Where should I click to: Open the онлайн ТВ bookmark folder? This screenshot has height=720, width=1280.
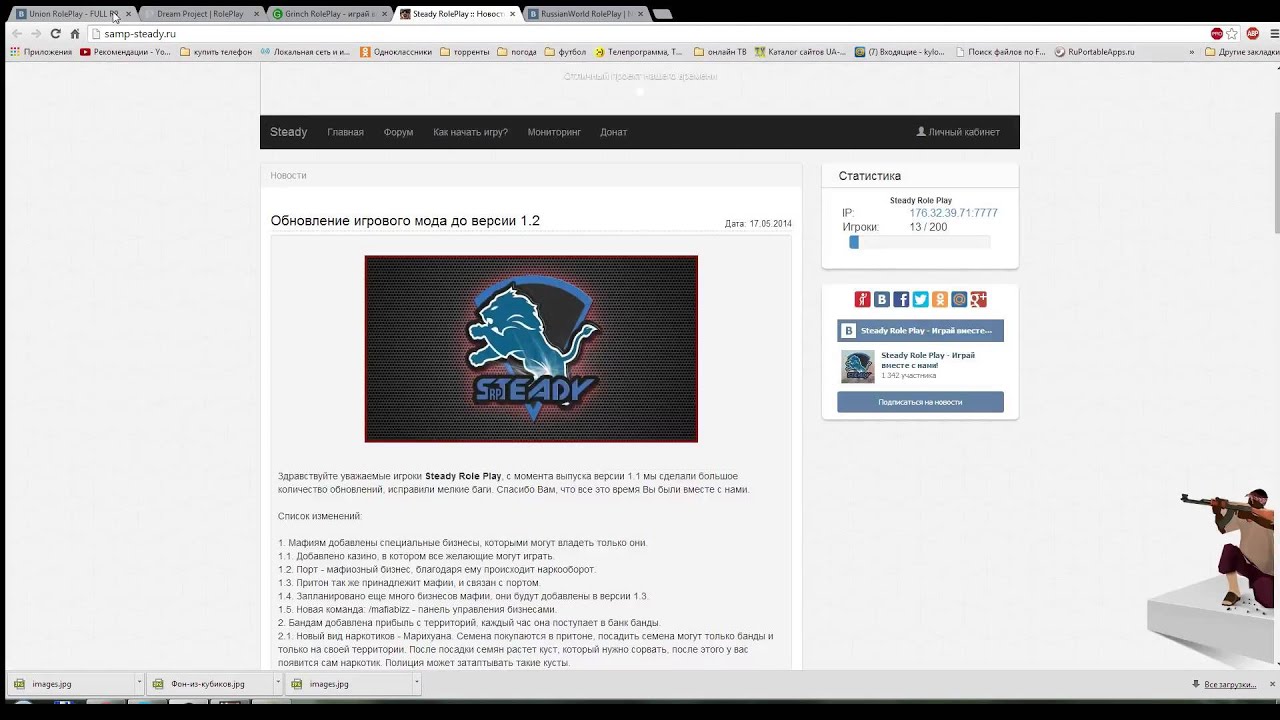point(720,52)
